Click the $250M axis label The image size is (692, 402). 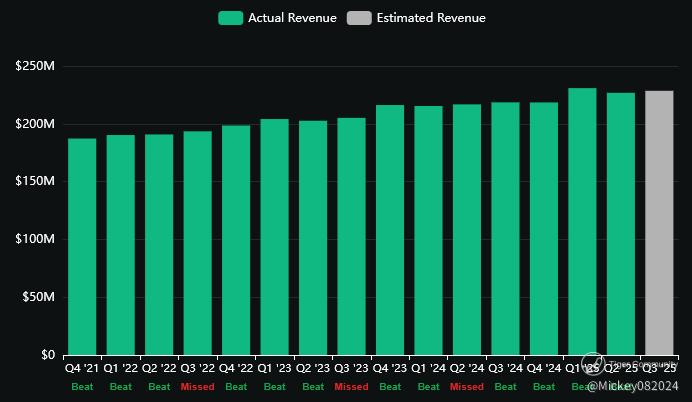35,66
